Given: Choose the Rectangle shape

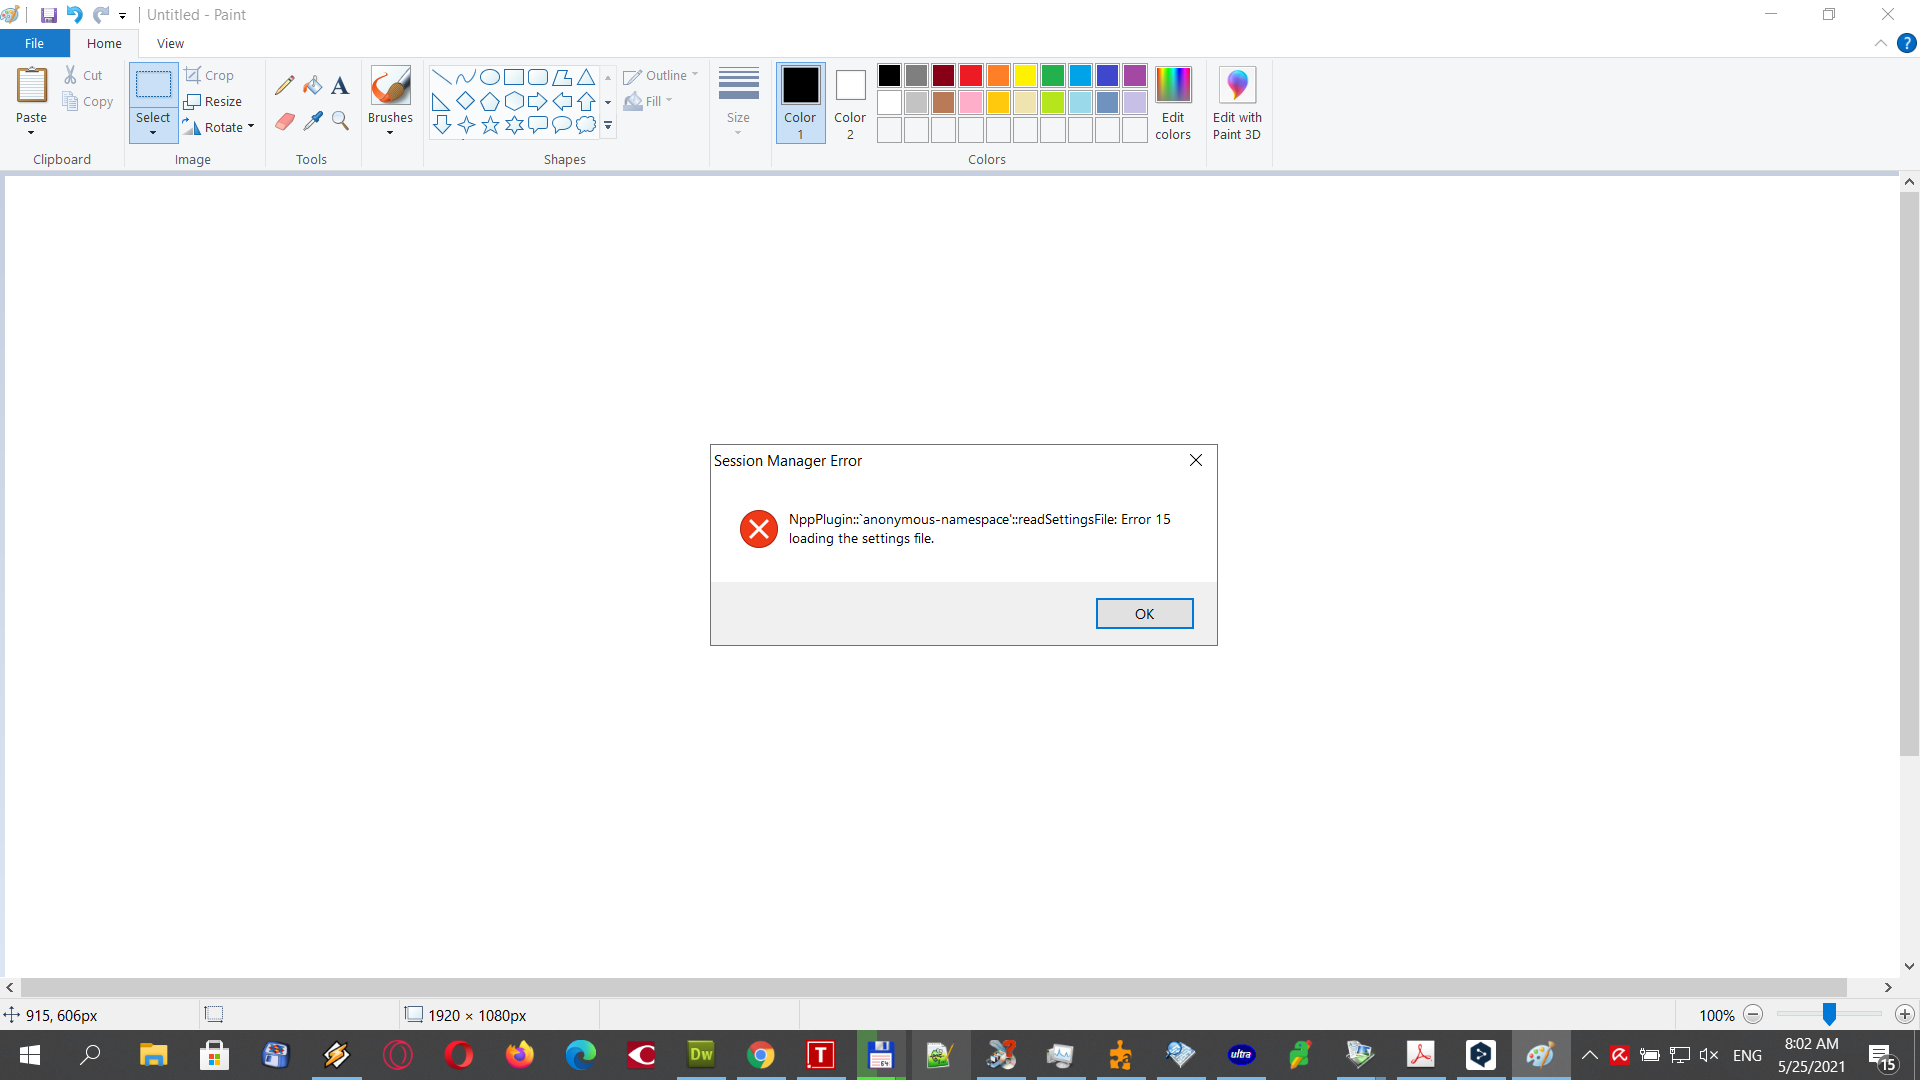Looking at the screenshot, I should (x=514, y=77).
